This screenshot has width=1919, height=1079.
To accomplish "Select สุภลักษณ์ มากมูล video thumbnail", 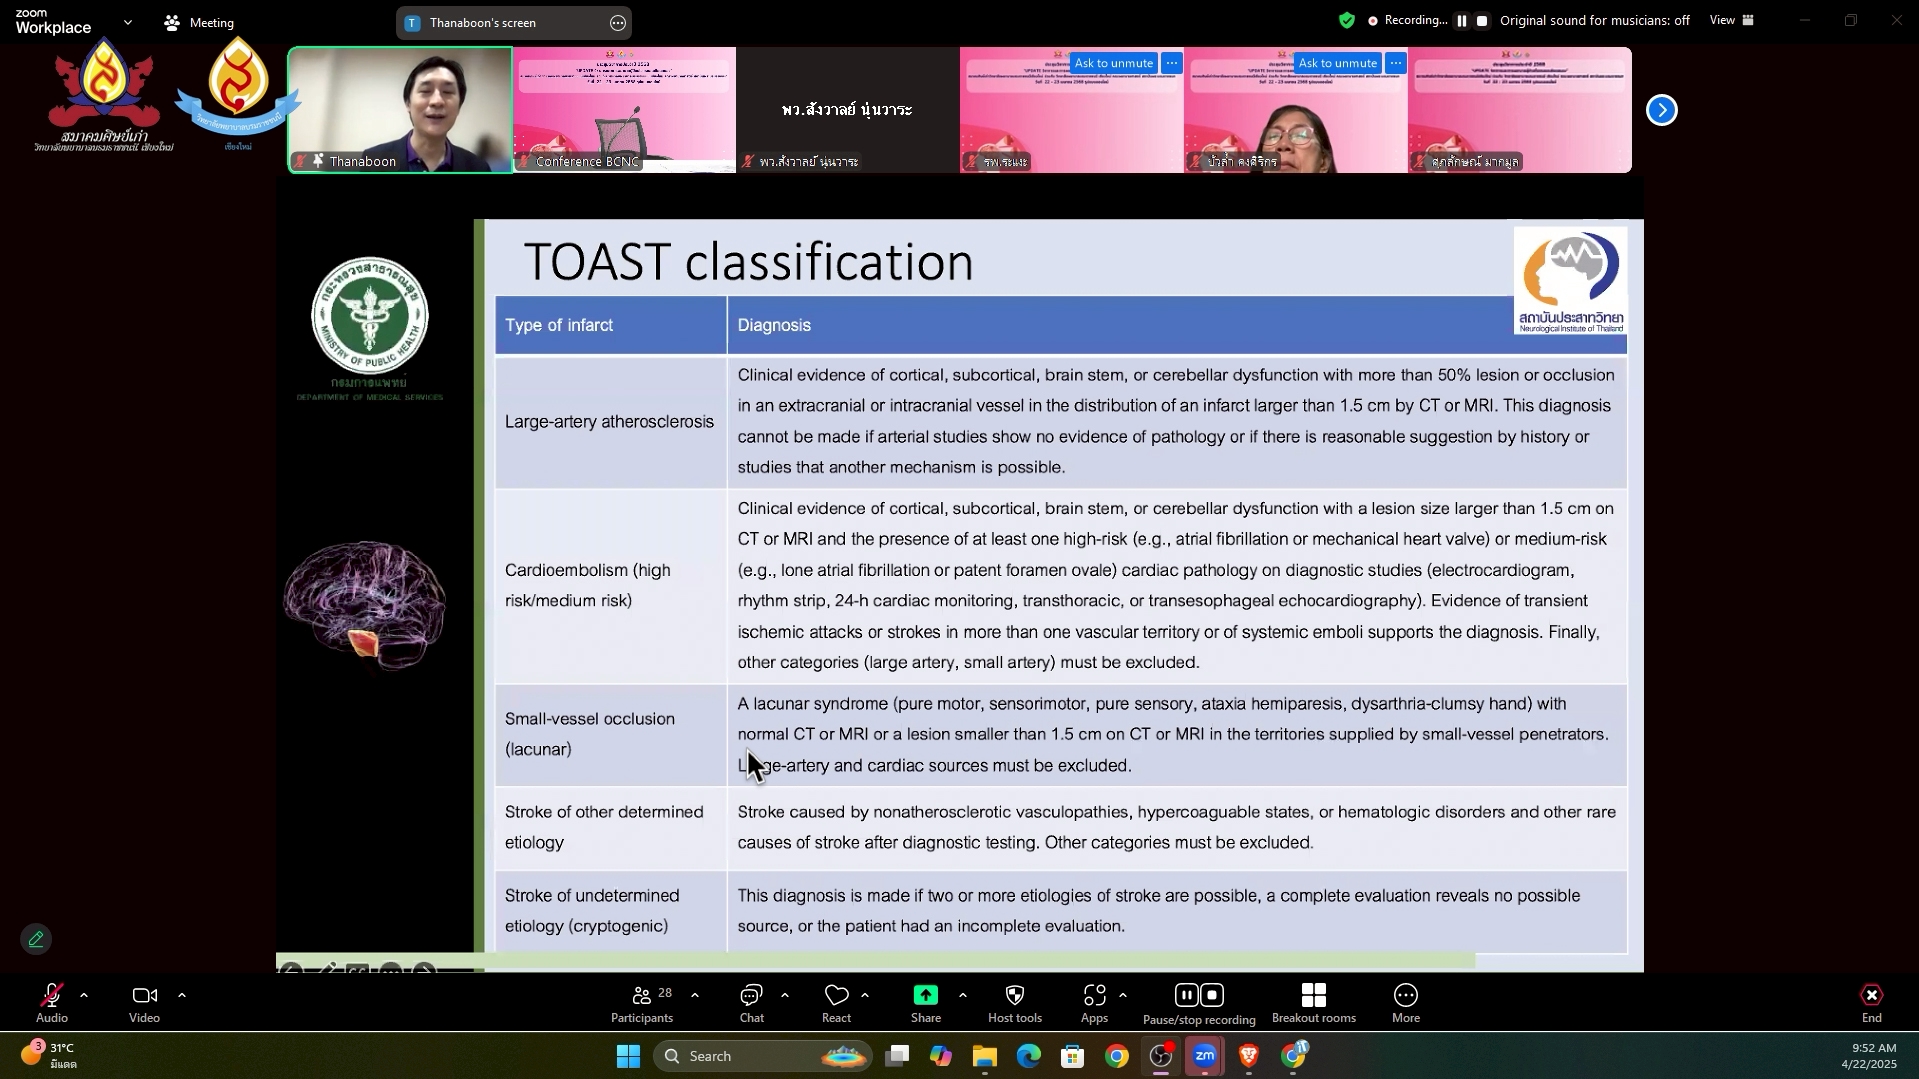I will coord(1520,110).
